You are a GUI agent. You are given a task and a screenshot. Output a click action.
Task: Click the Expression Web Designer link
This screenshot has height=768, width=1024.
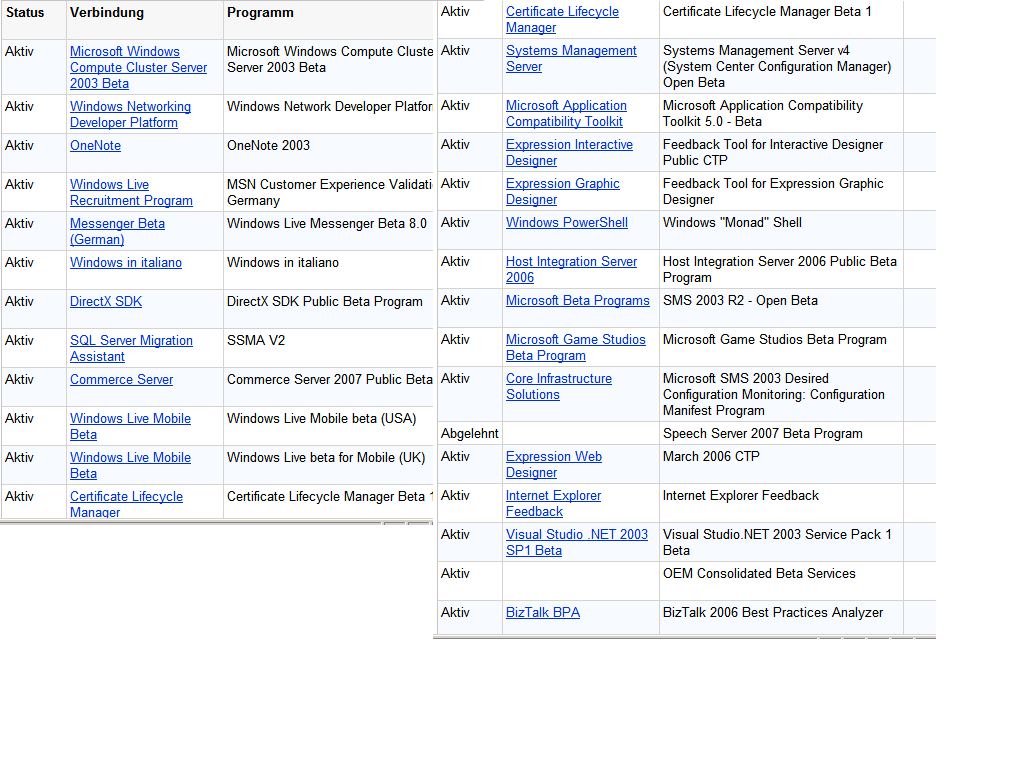pos(554,465)
